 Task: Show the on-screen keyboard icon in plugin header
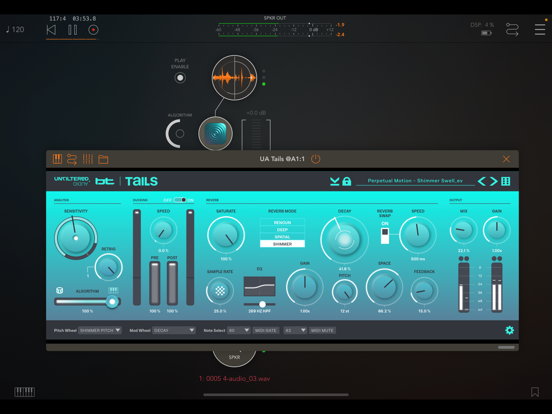[x=57, y=159]
